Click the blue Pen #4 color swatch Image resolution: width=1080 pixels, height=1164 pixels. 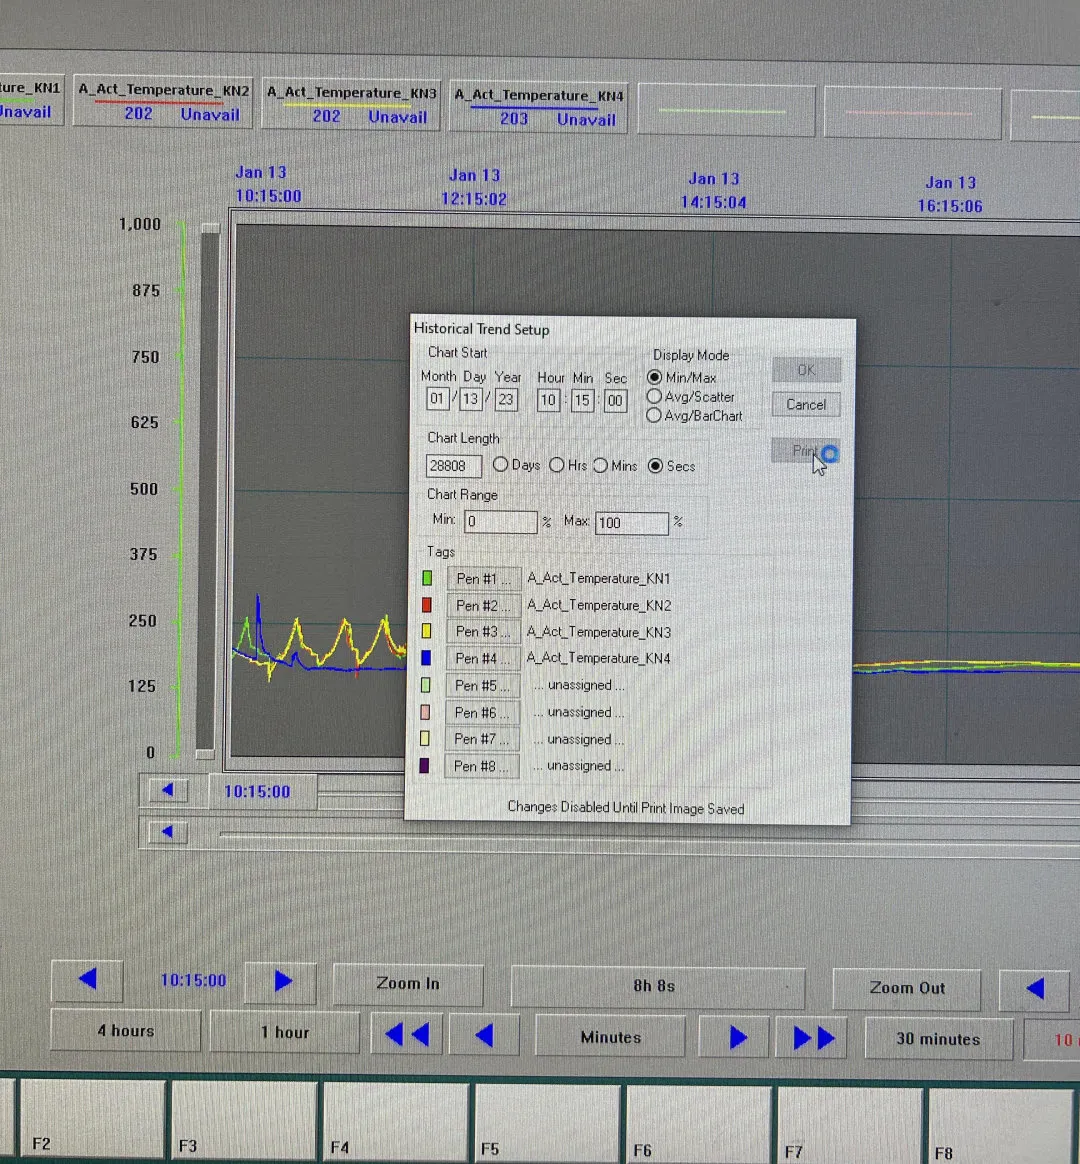pos(426,658)
